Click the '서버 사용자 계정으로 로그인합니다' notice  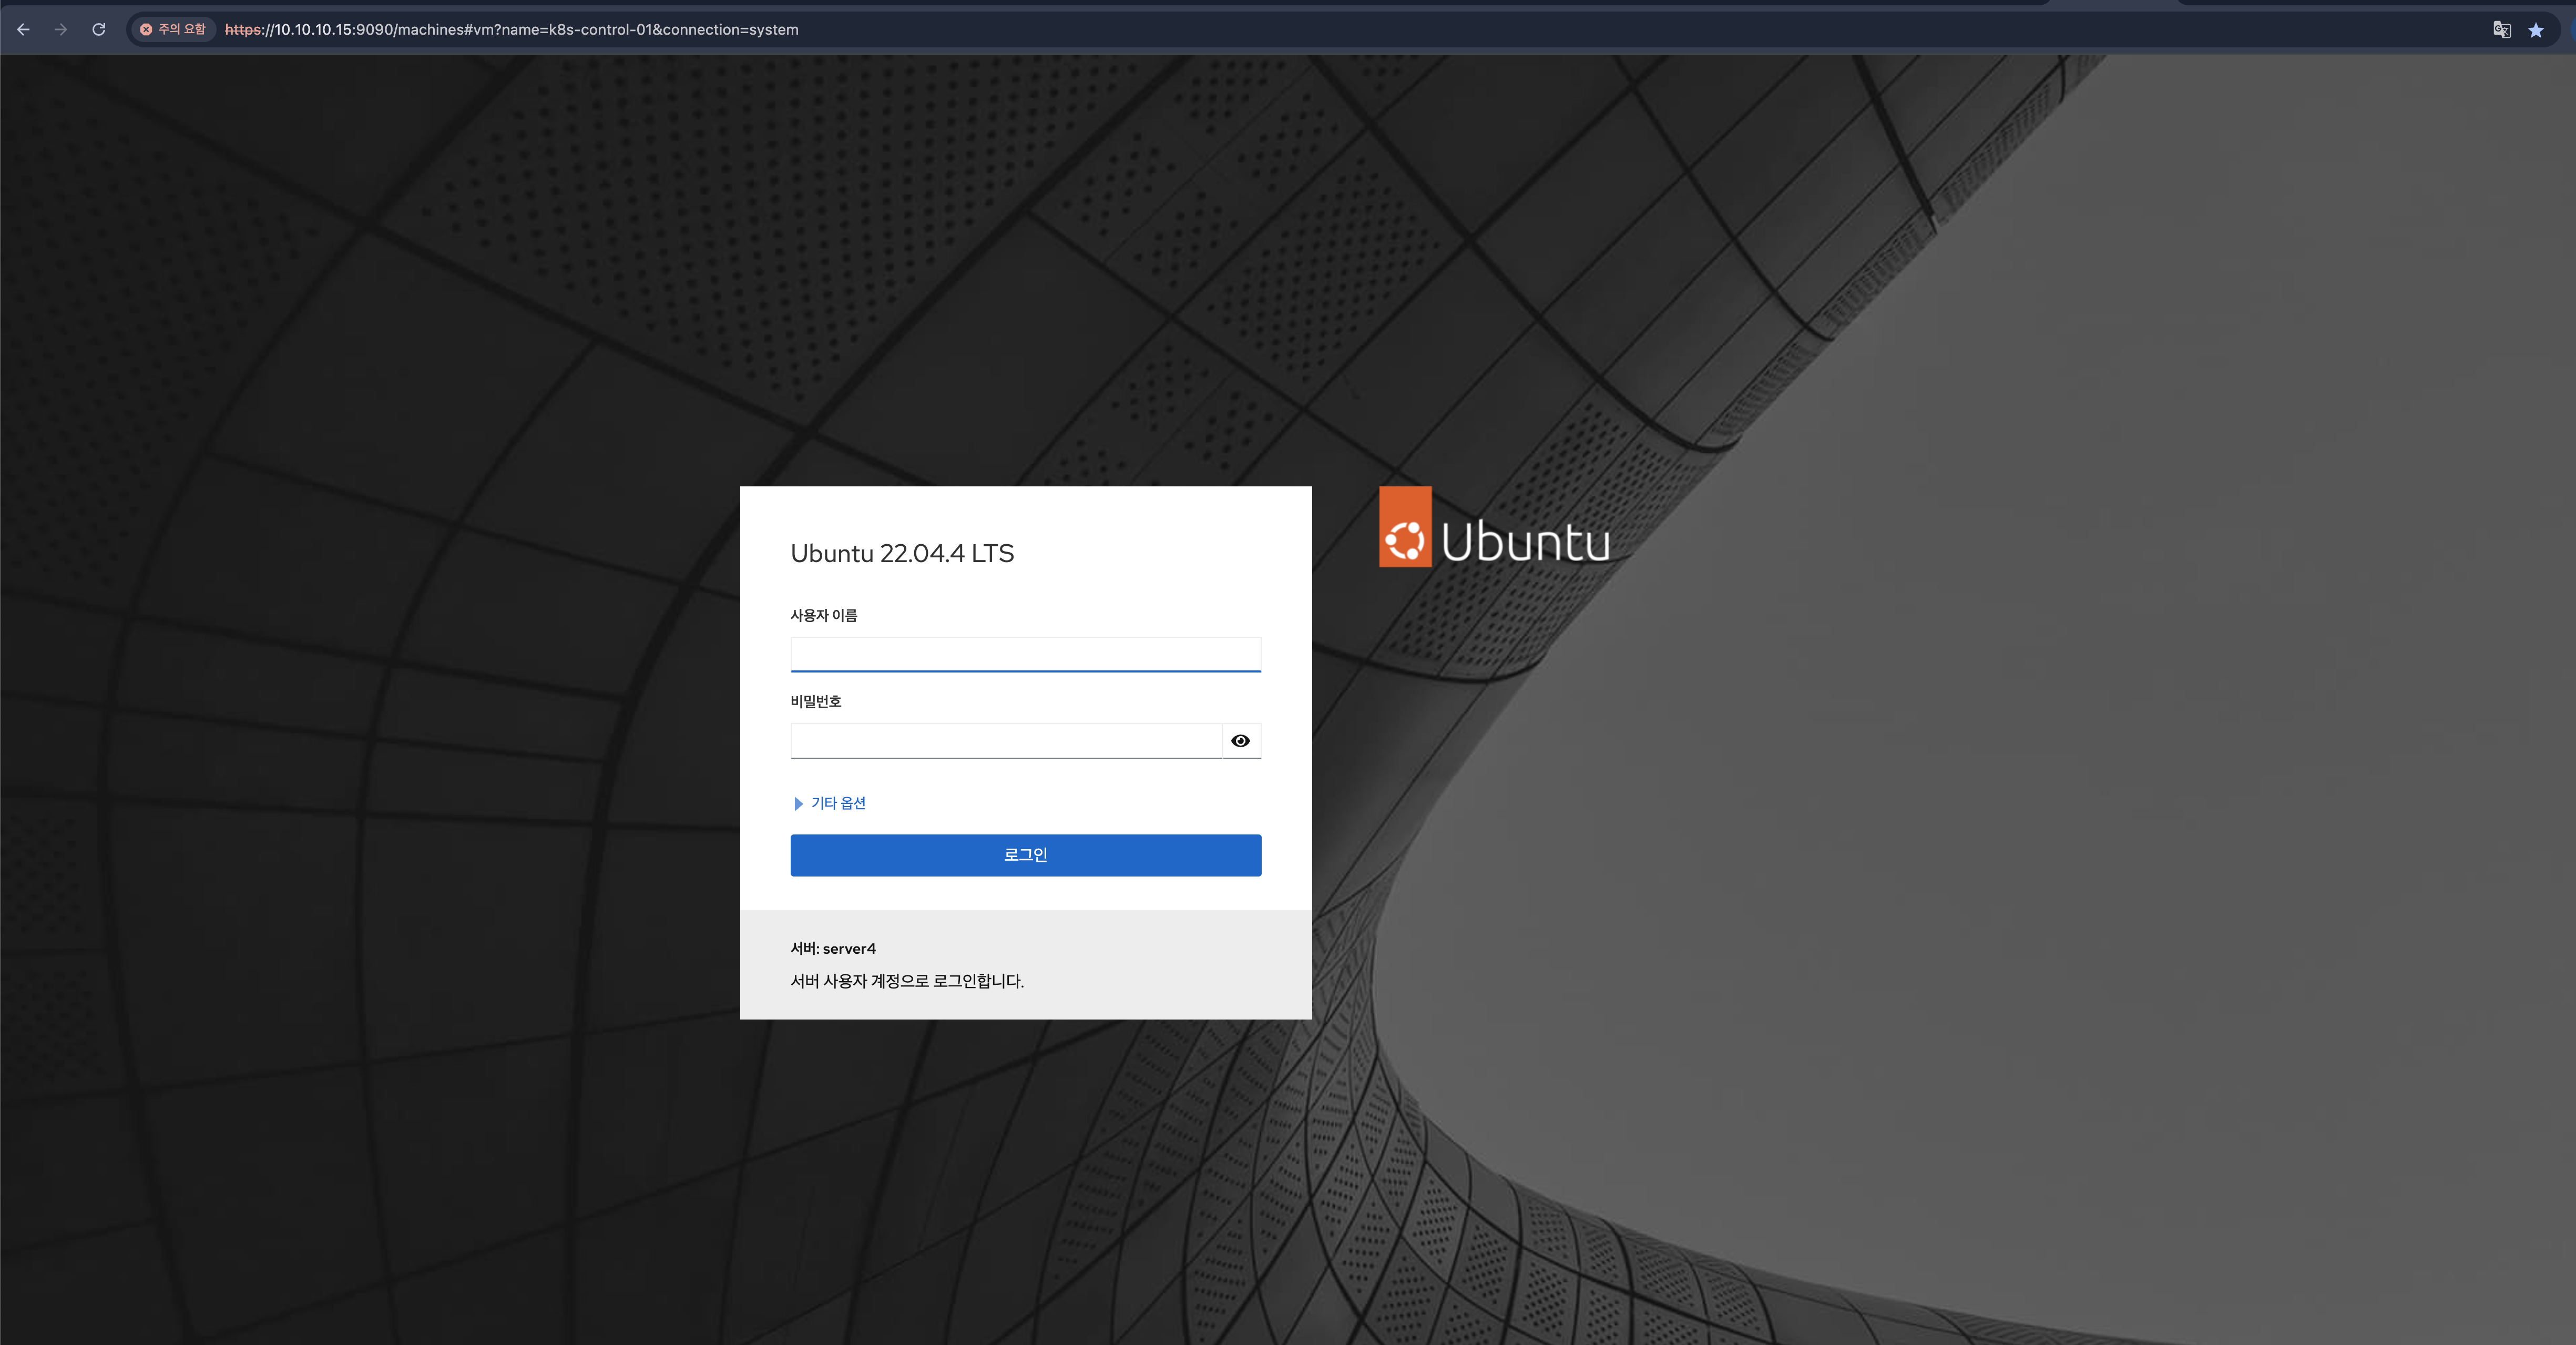tap(907, 981)
